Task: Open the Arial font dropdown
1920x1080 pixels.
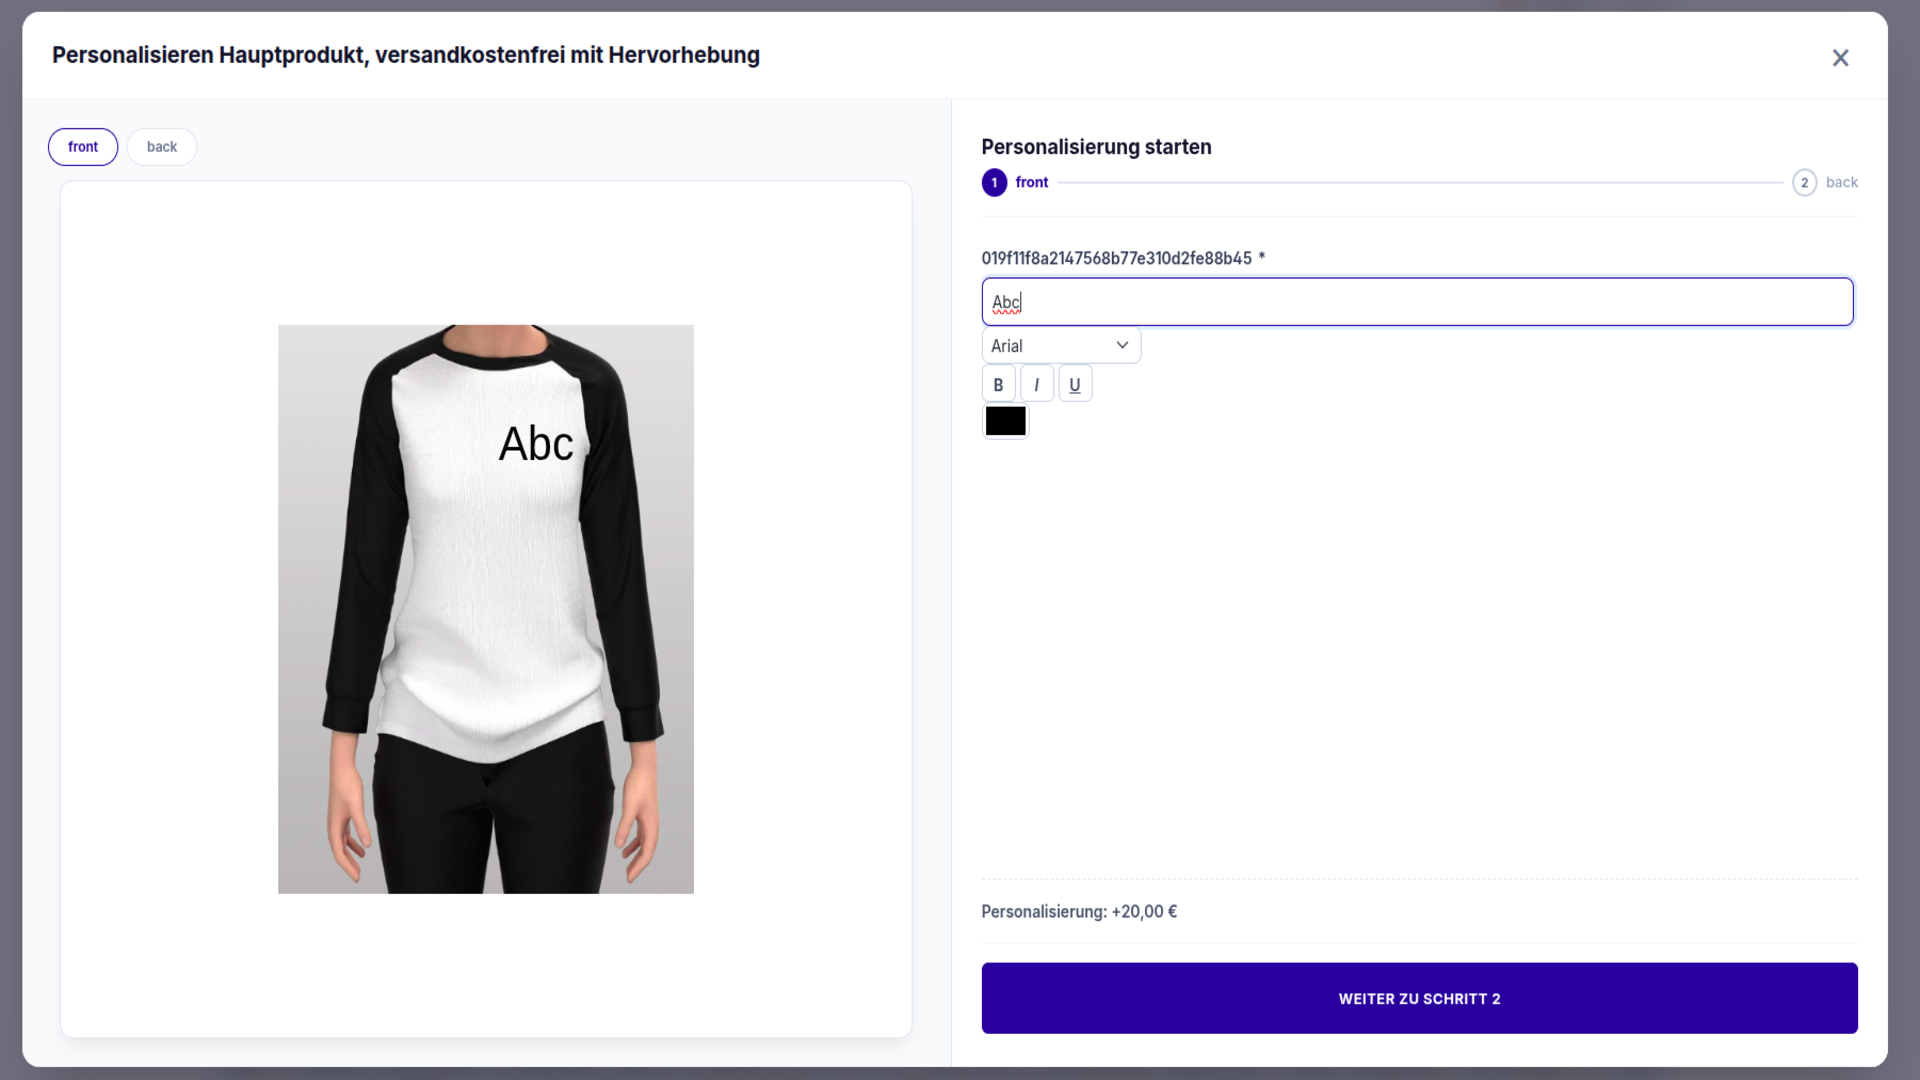Action: pos(1061,345)
